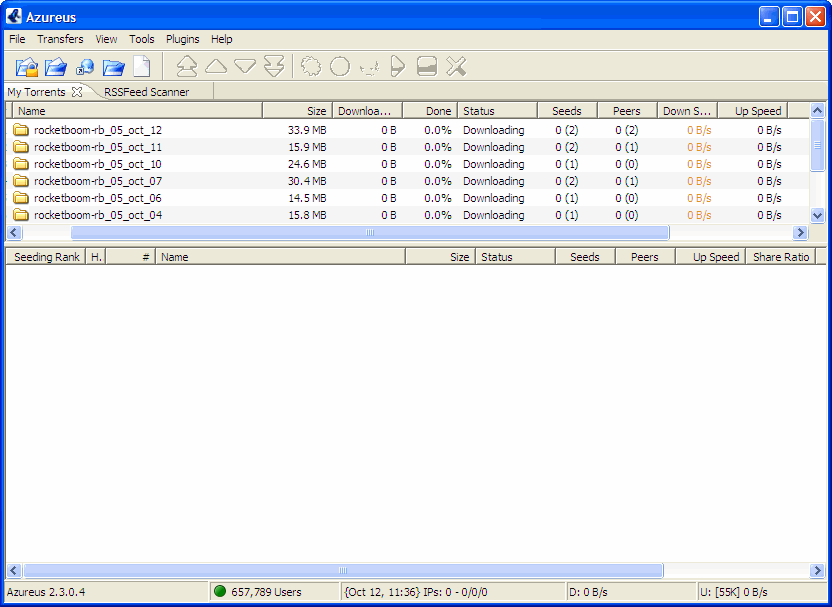Viewport: 832px width, 607px height.
Task: Click the move down triangle icon
Action: click(x=245, y=67)
